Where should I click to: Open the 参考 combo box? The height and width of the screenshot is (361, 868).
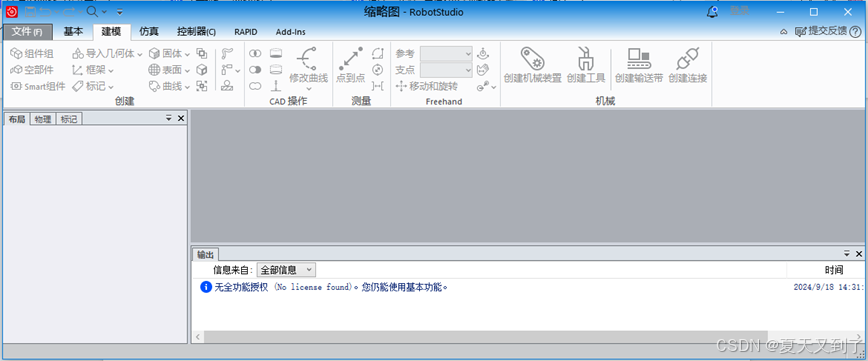click(446, 54)
